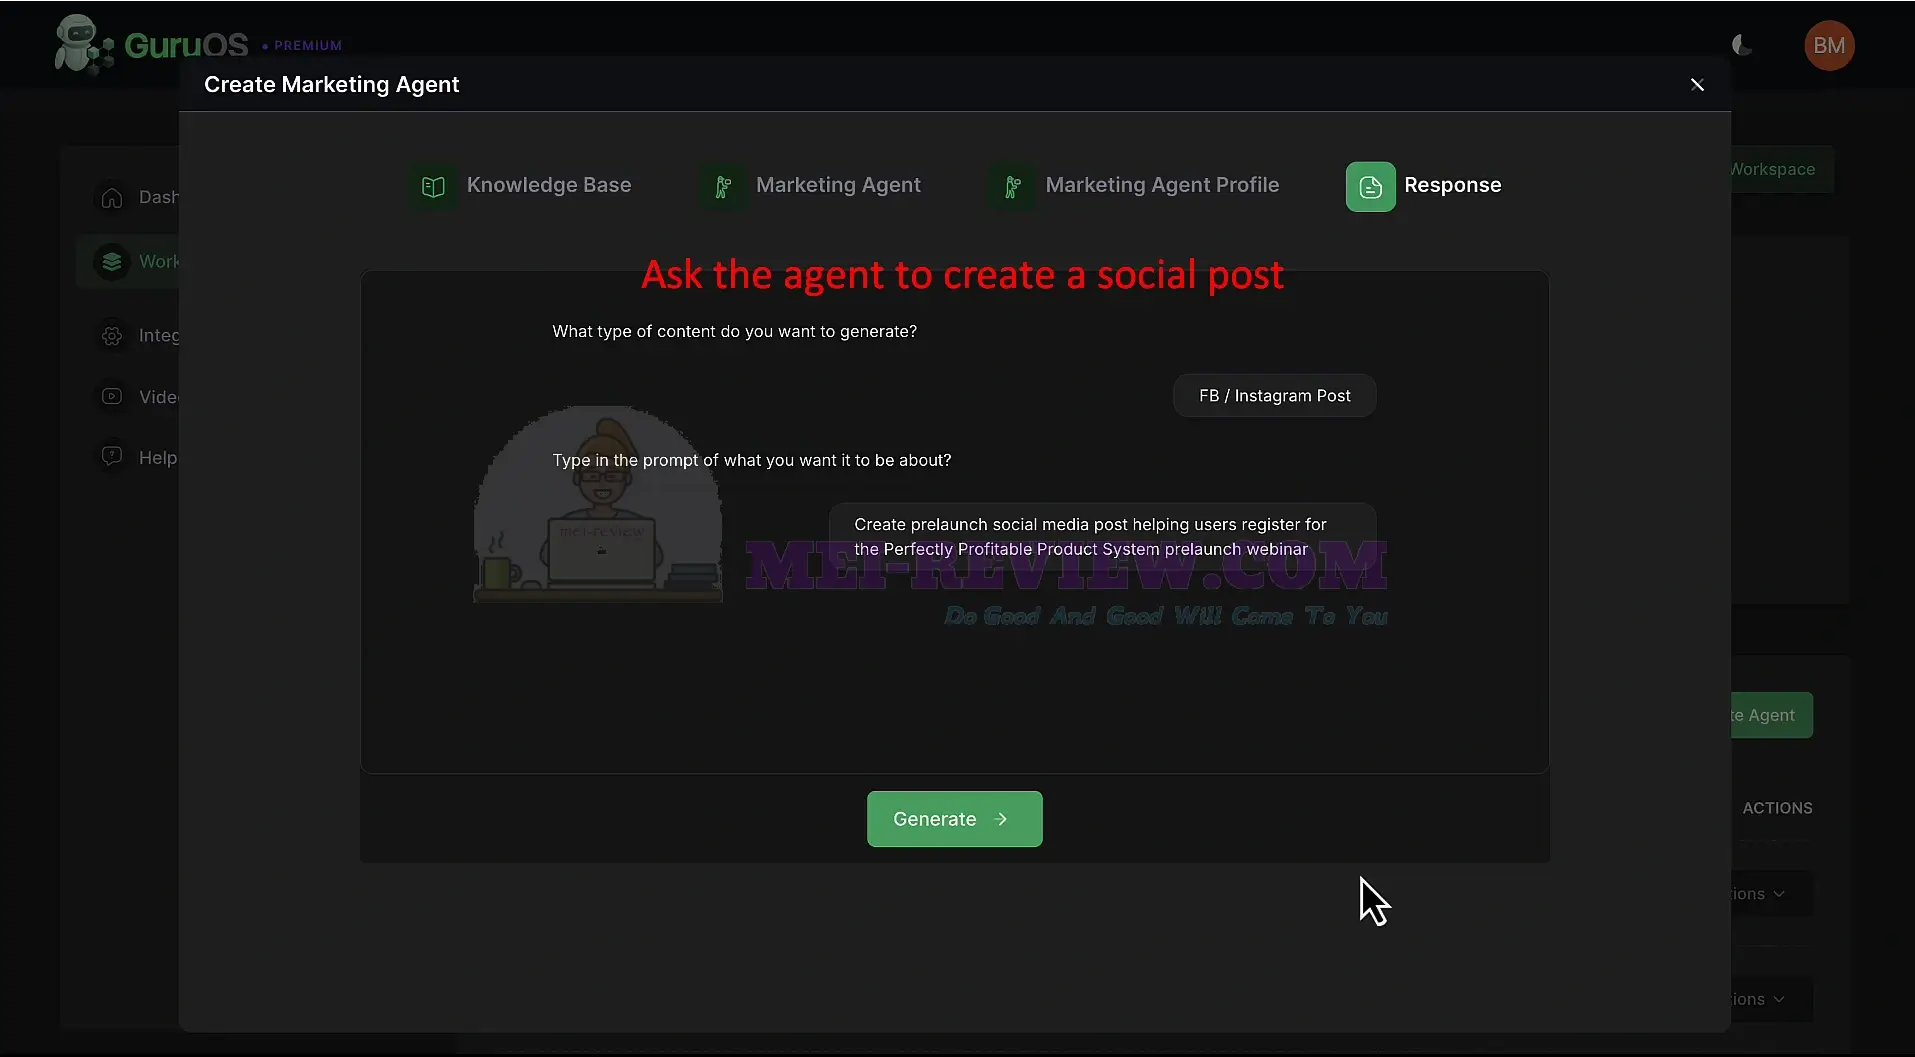Click "What type of content" question text
This screenshot has width=1915, height=1057.
pyautogui.click(x=734, y=331)
